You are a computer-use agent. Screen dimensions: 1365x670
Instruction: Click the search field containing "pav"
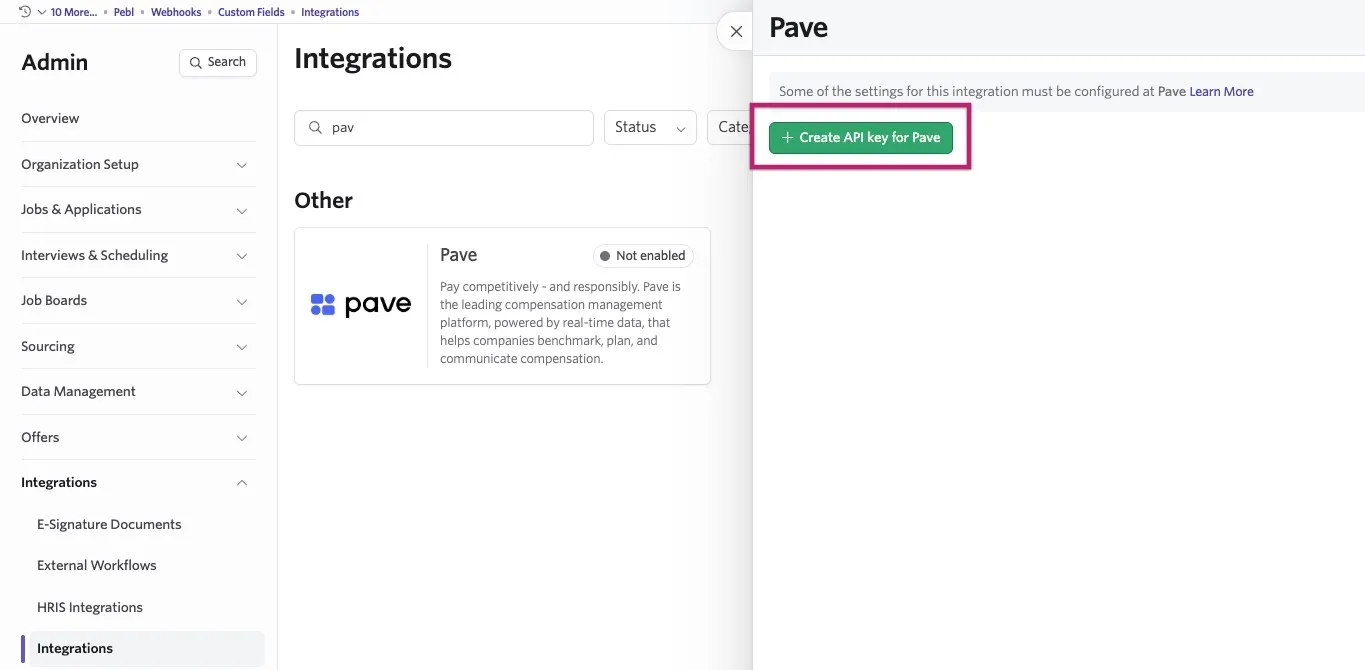(444, 128)
